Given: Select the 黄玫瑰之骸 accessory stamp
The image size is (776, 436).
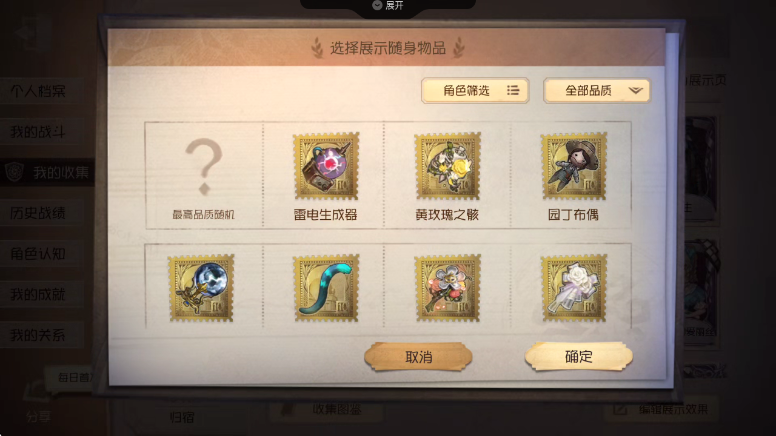Looking at the screenshot, I should pos(447,166).
